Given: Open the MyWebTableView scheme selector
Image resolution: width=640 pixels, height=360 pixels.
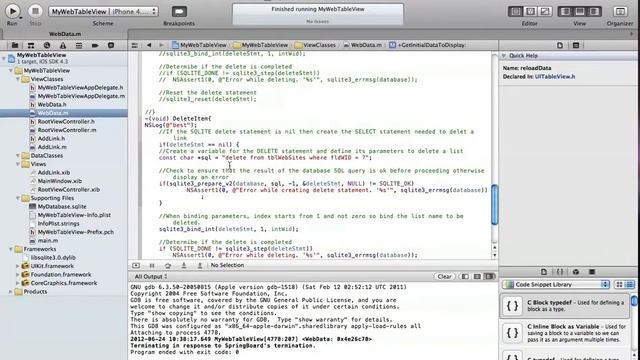Looking at the screenshot, I should pos(103,11).
